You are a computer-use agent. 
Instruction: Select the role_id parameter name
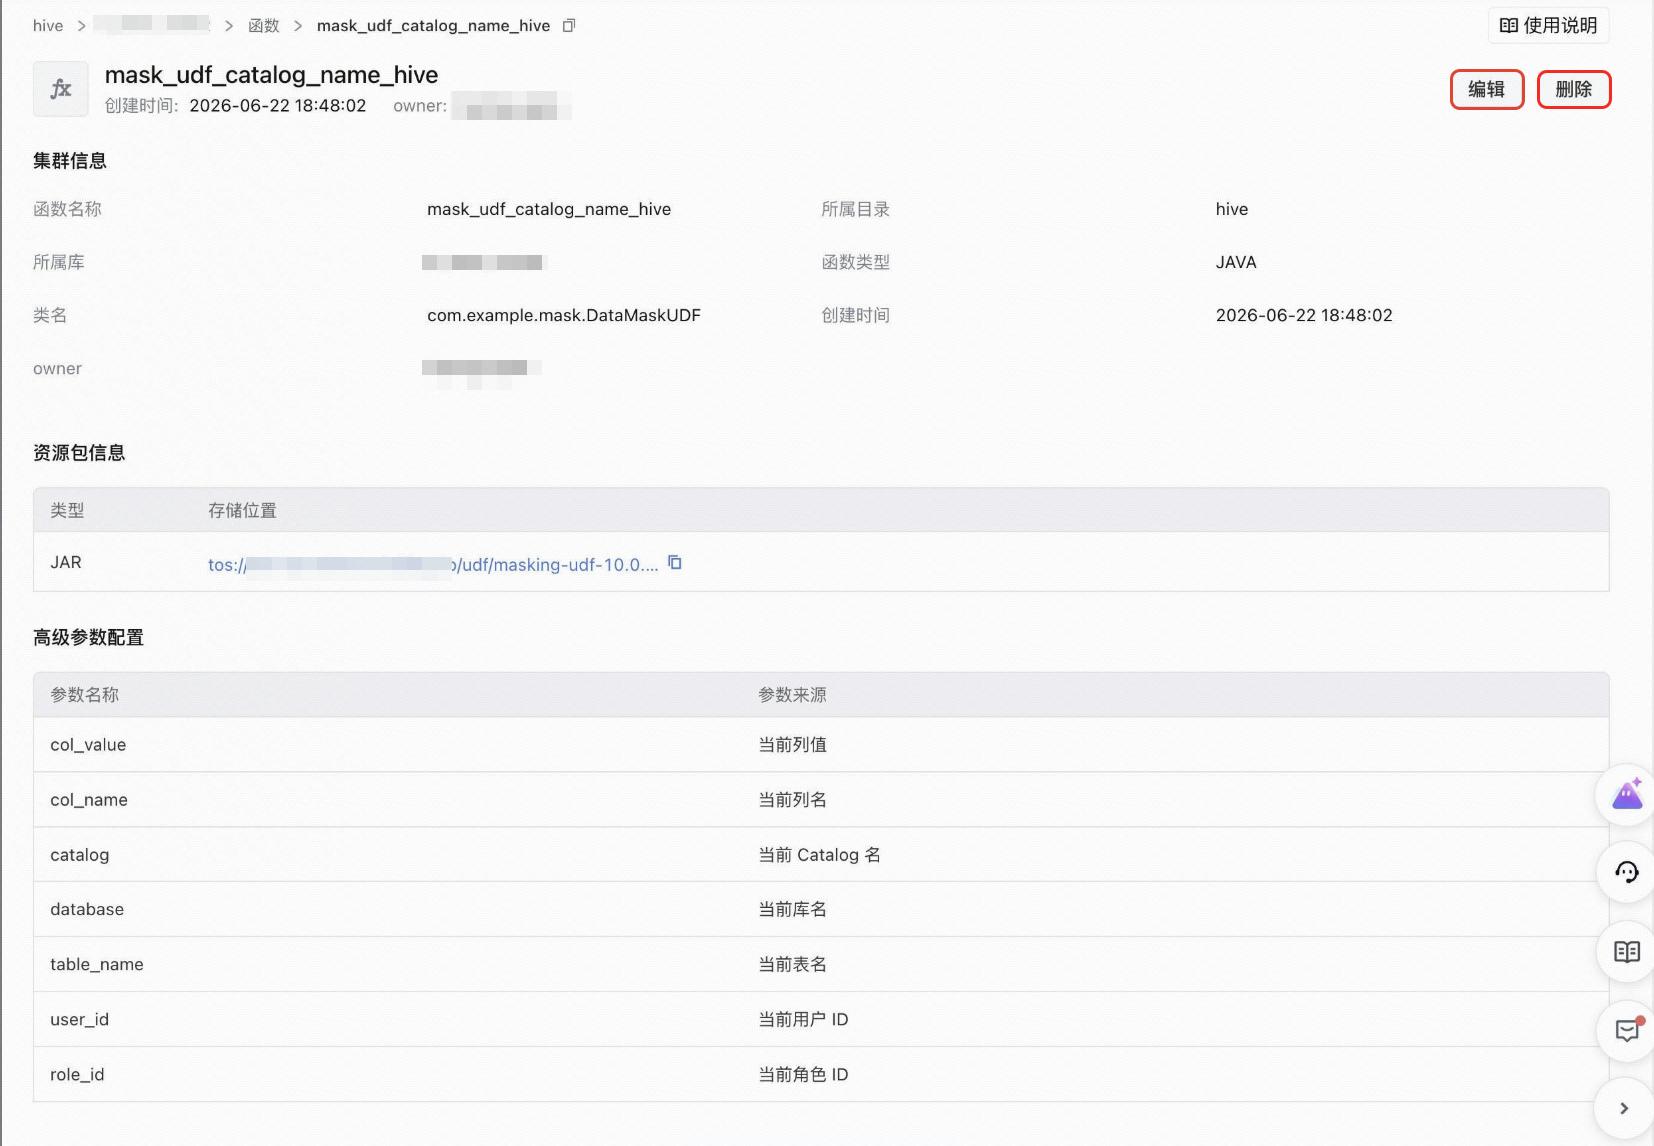[x=77, y=1074]
